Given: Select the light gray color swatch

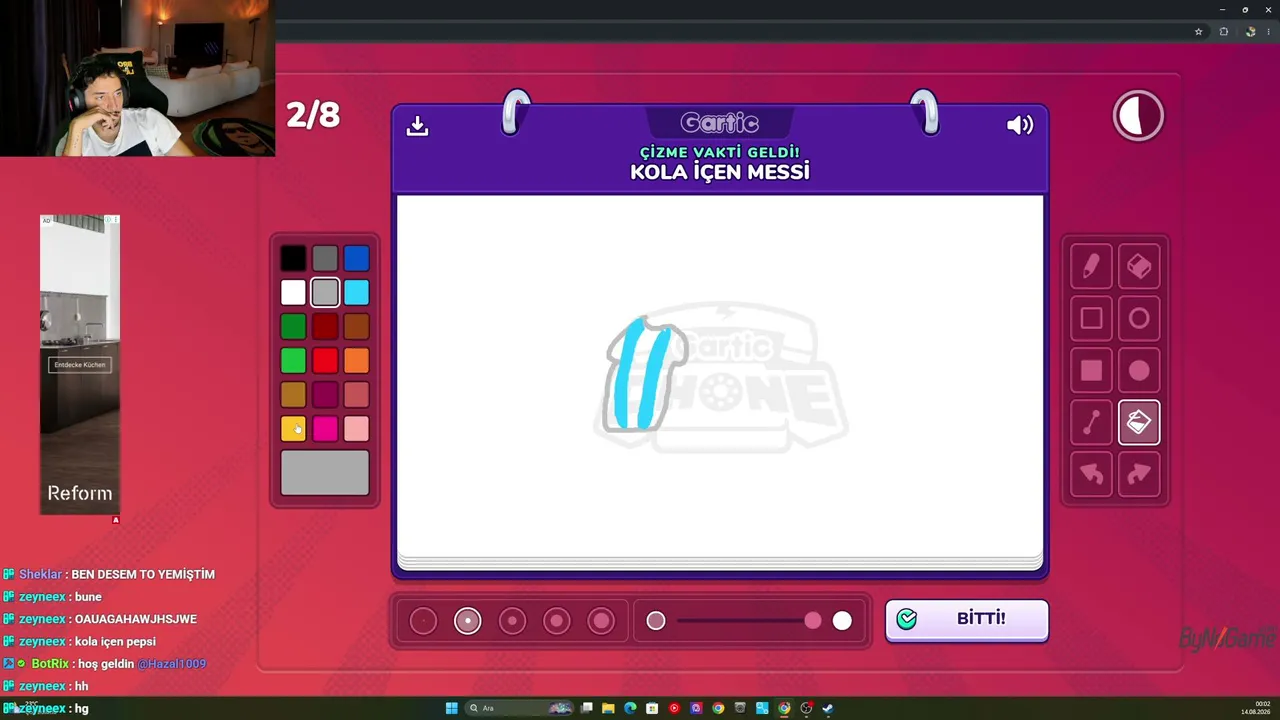Looking at the screenshot, I should click(x=325, y=293).
